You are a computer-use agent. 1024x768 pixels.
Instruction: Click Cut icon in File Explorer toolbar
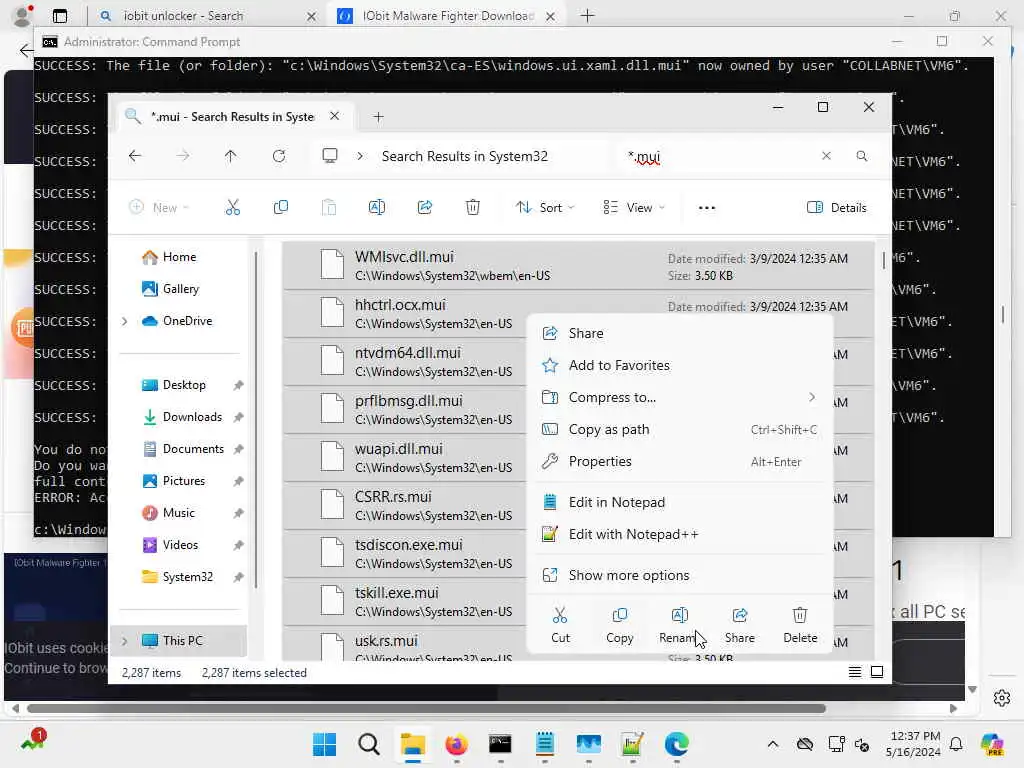232,208
